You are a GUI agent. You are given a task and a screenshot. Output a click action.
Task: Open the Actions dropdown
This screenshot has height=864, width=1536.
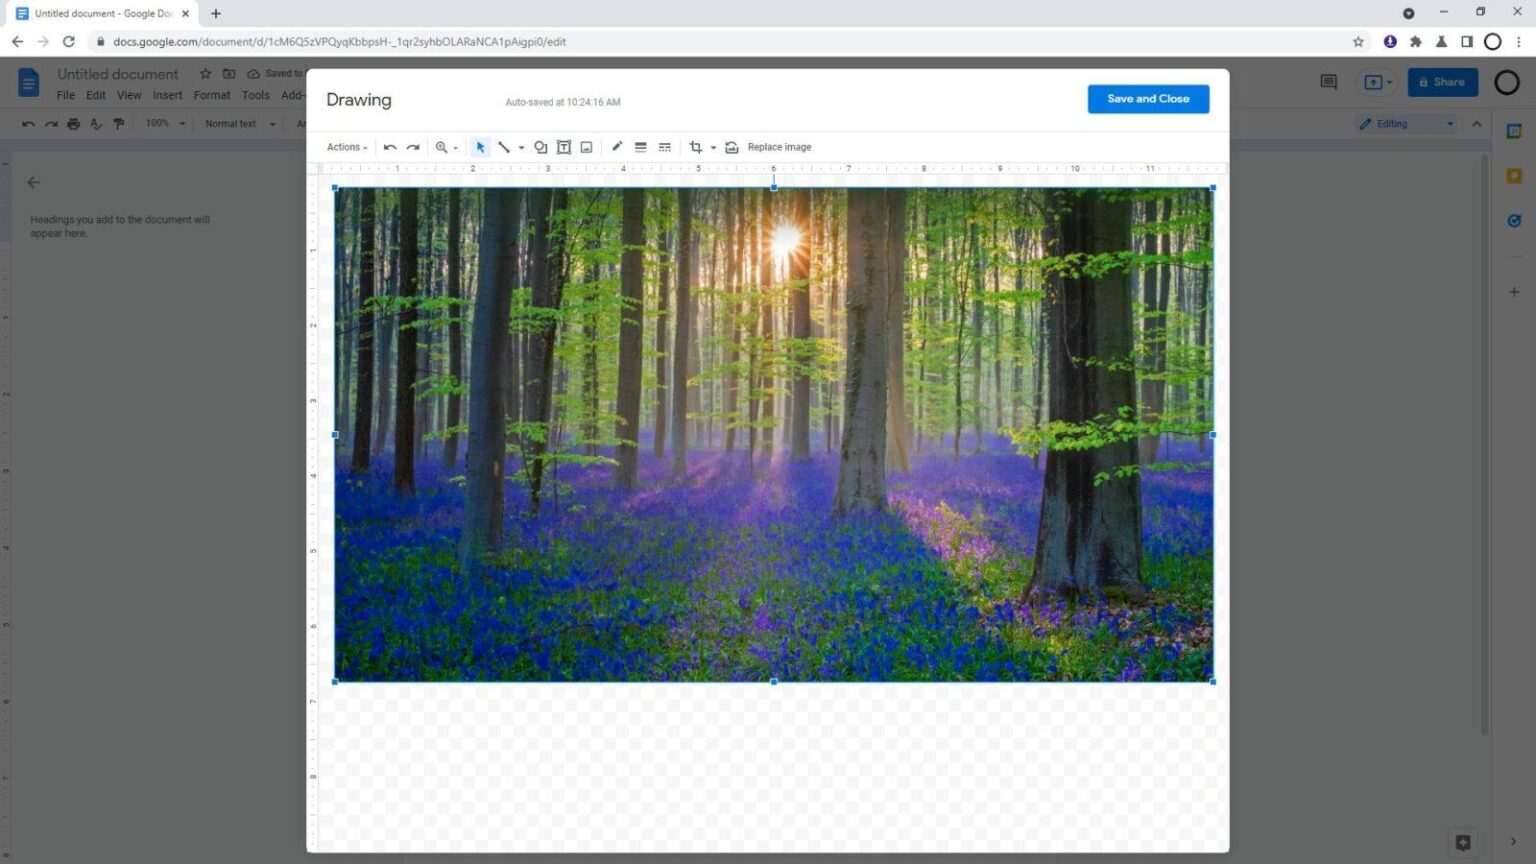(345, 147)
